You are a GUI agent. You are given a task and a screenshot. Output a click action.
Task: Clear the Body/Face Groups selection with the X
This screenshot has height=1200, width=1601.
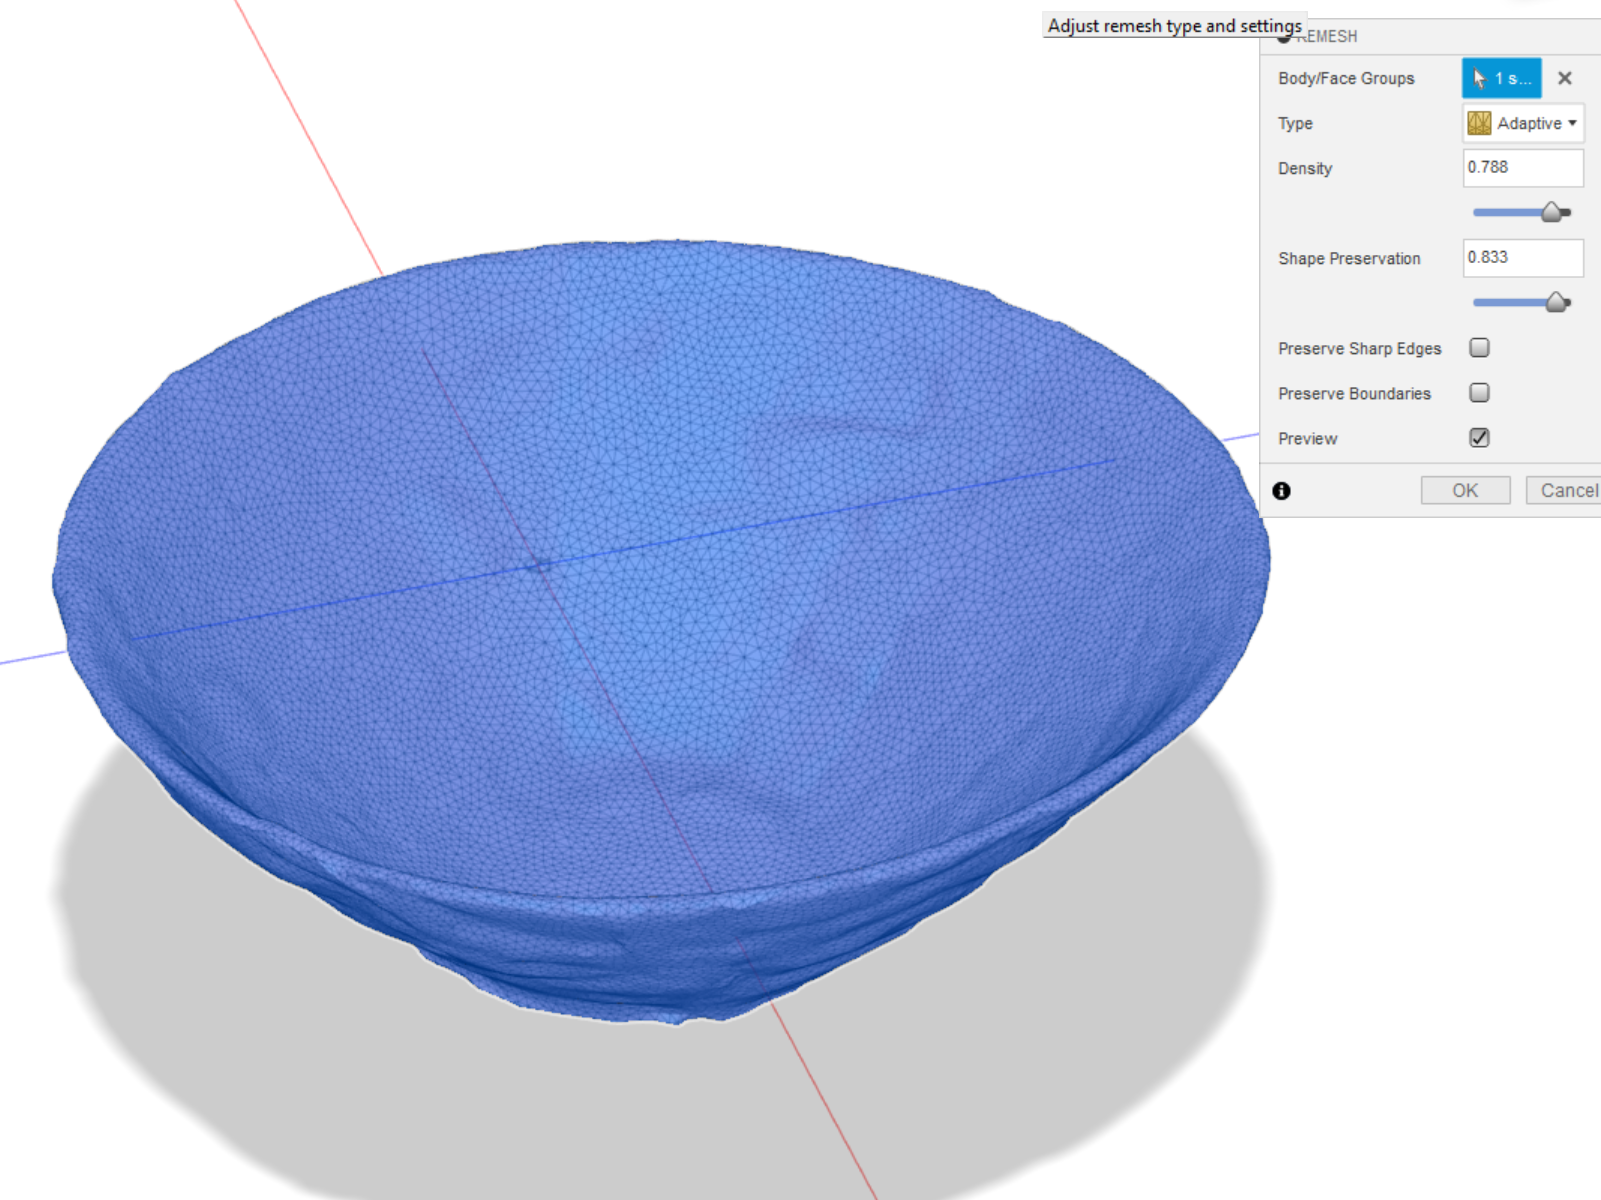pos(1564,78)
